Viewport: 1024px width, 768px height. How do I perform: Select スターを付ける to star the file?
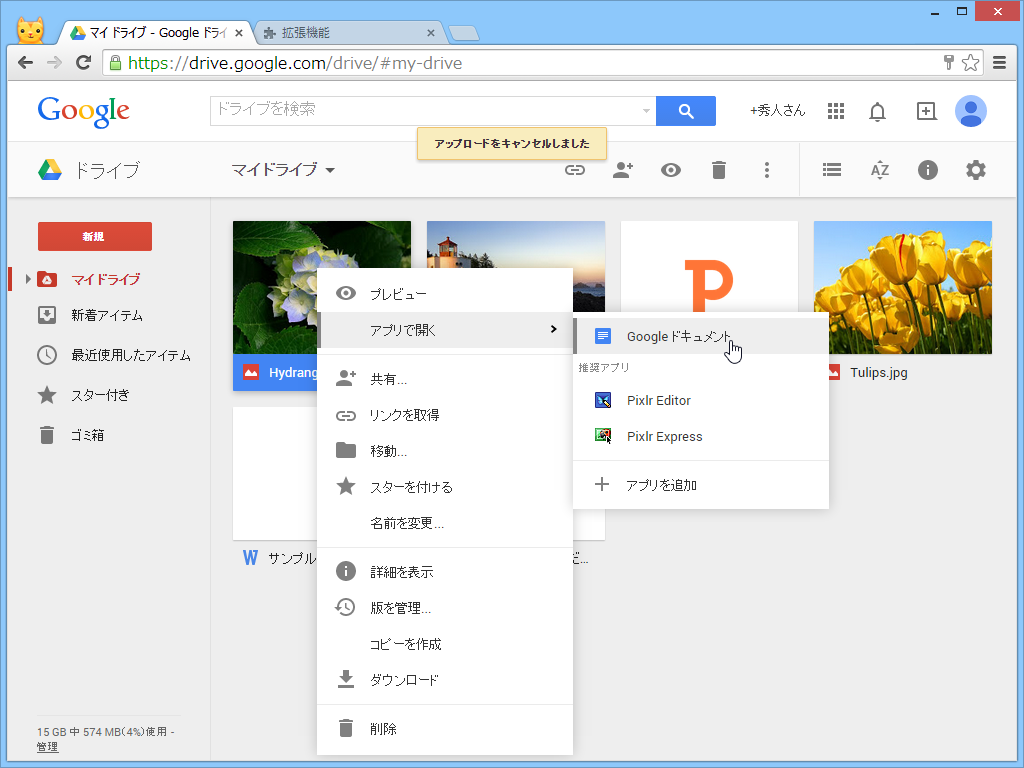click(410, 486)
